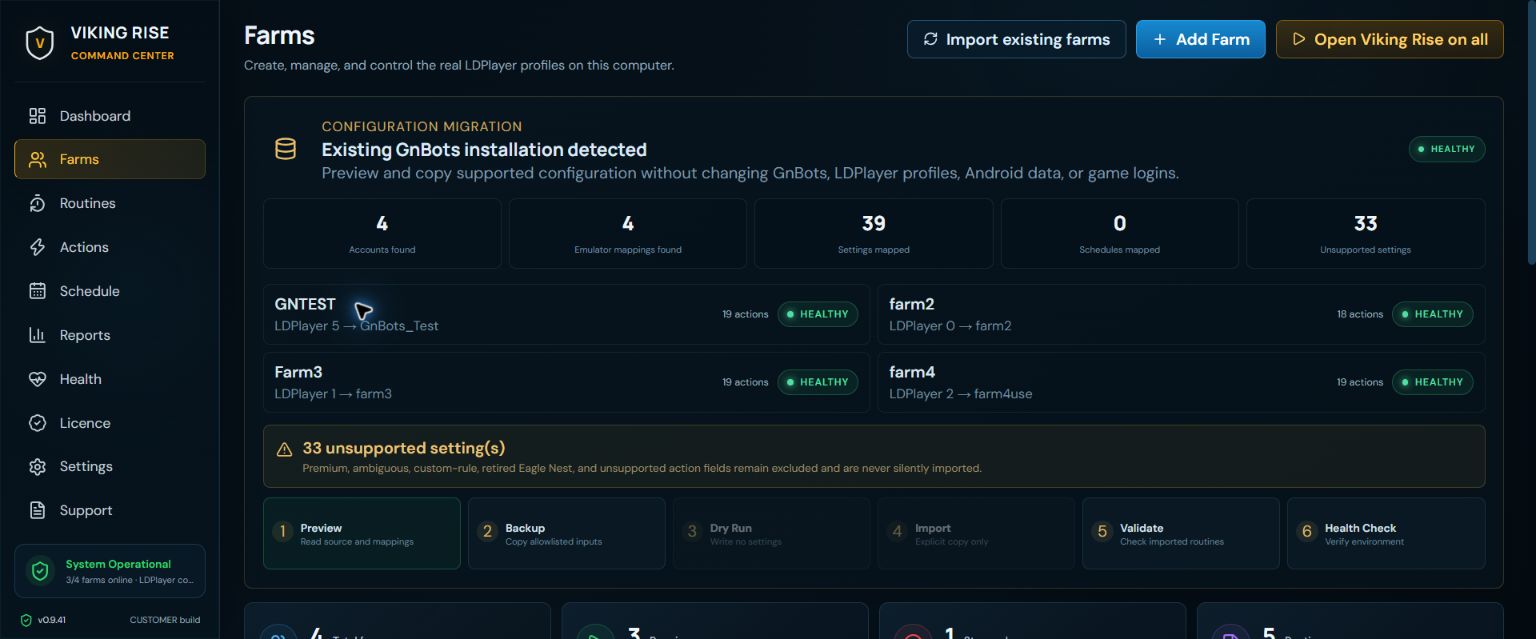Click the play icon in Open Viking Rise on all
The height and width of the screenshot is (639, 1536).
pos(1299,39)
